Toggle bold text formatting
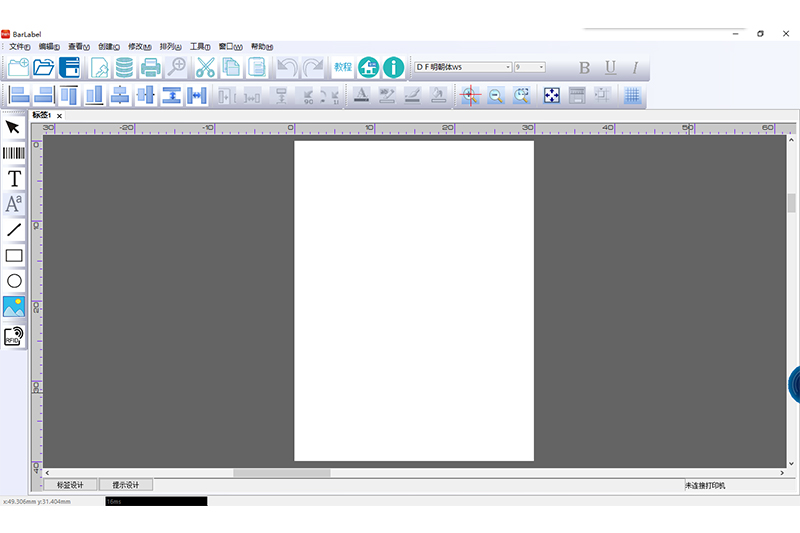 585,68
